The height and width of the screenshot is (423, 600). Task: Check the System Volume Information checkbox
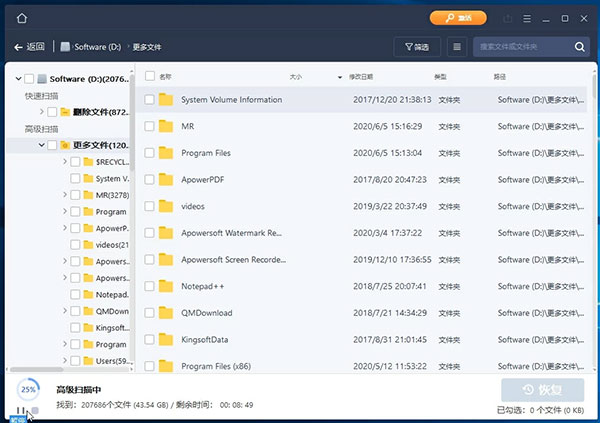click(x=149, y=100)
